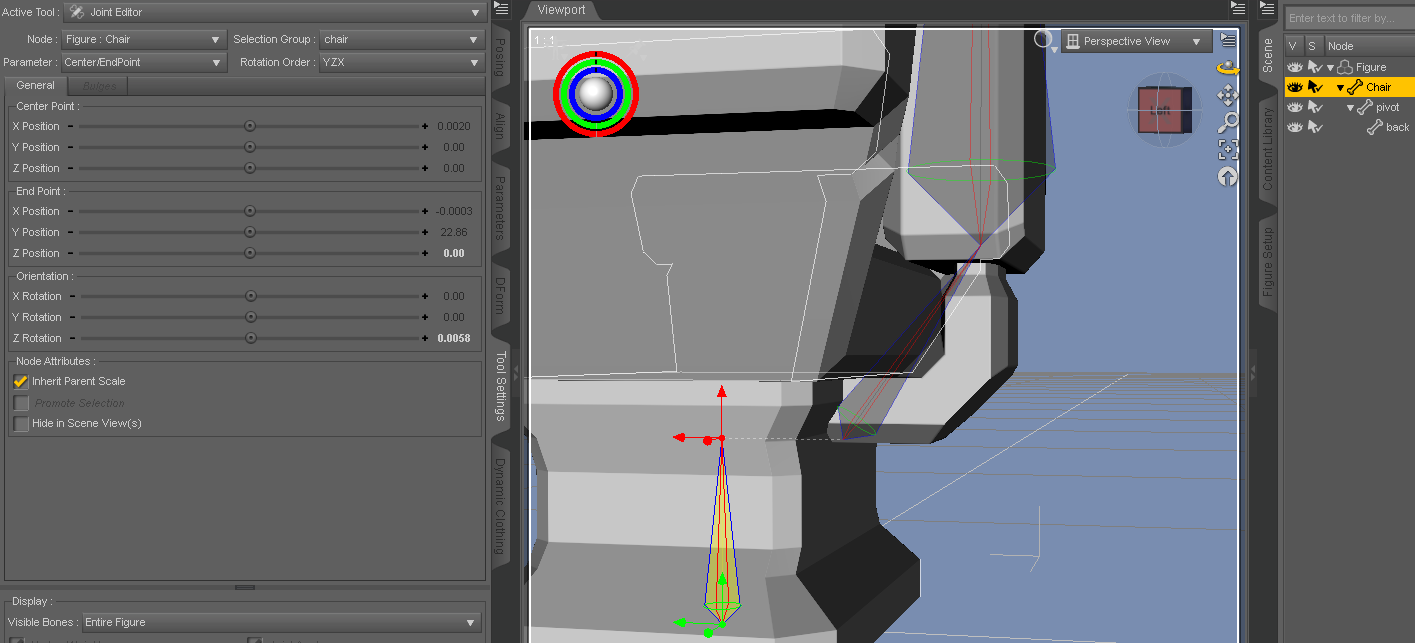Screen dimensions: 1415x643
Task: Open the Perspective View camera dropdown
Action: click(1136, 41)
